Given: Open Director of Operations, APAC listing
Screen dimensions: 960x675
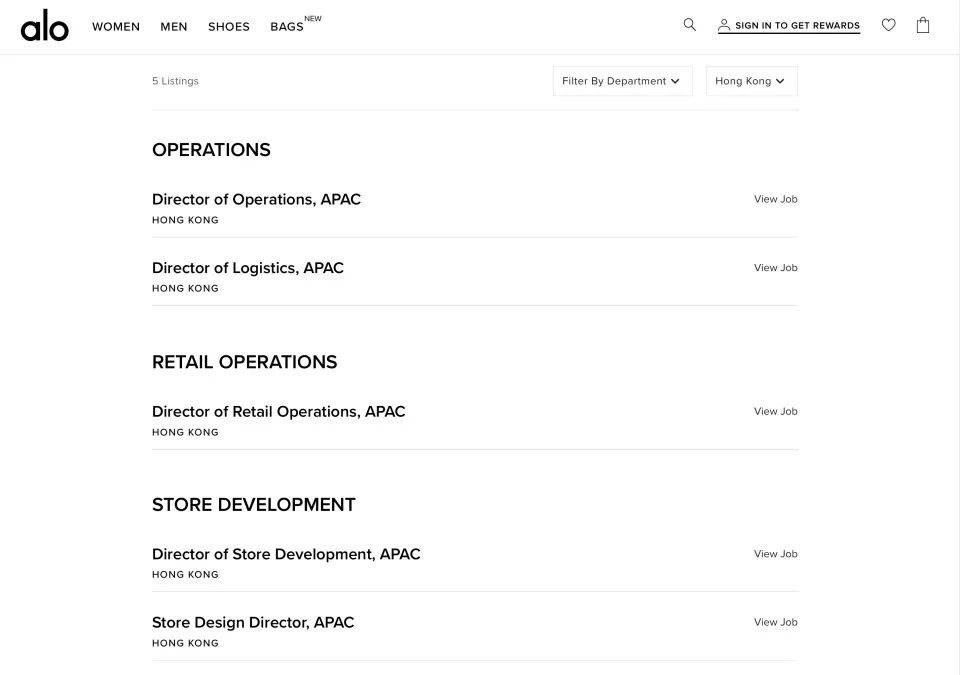Looking at the screenshot, I should pos(256,200).
